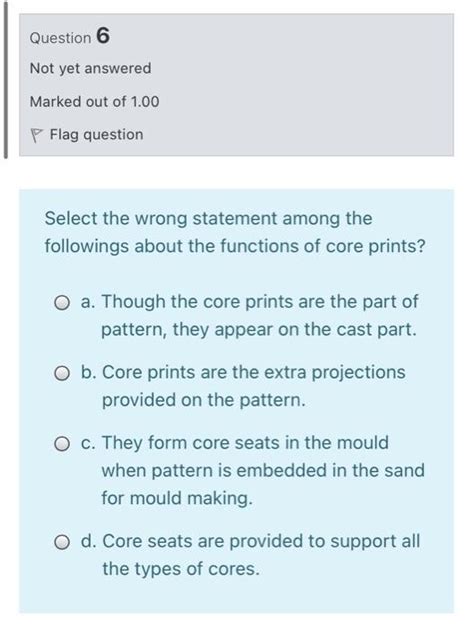Select radio button for option a
The image size is (474, 628).
pyautogui.click(x=62, y=303)
